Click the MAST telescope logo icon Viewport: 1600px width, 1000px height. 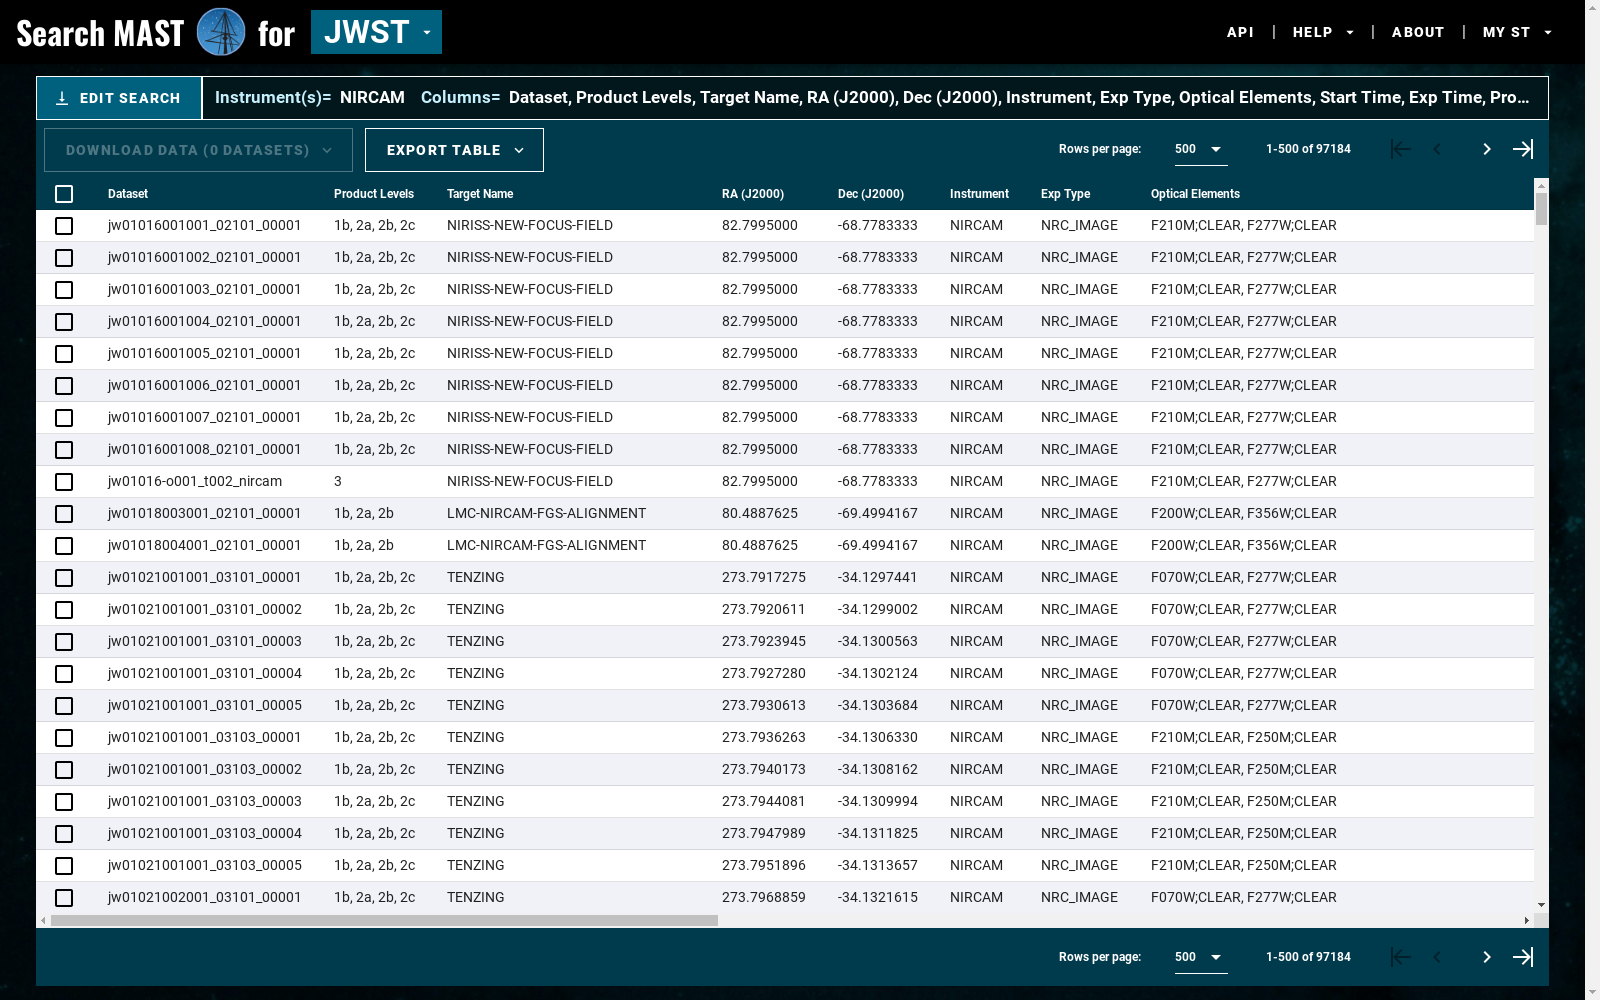[221, 32]
